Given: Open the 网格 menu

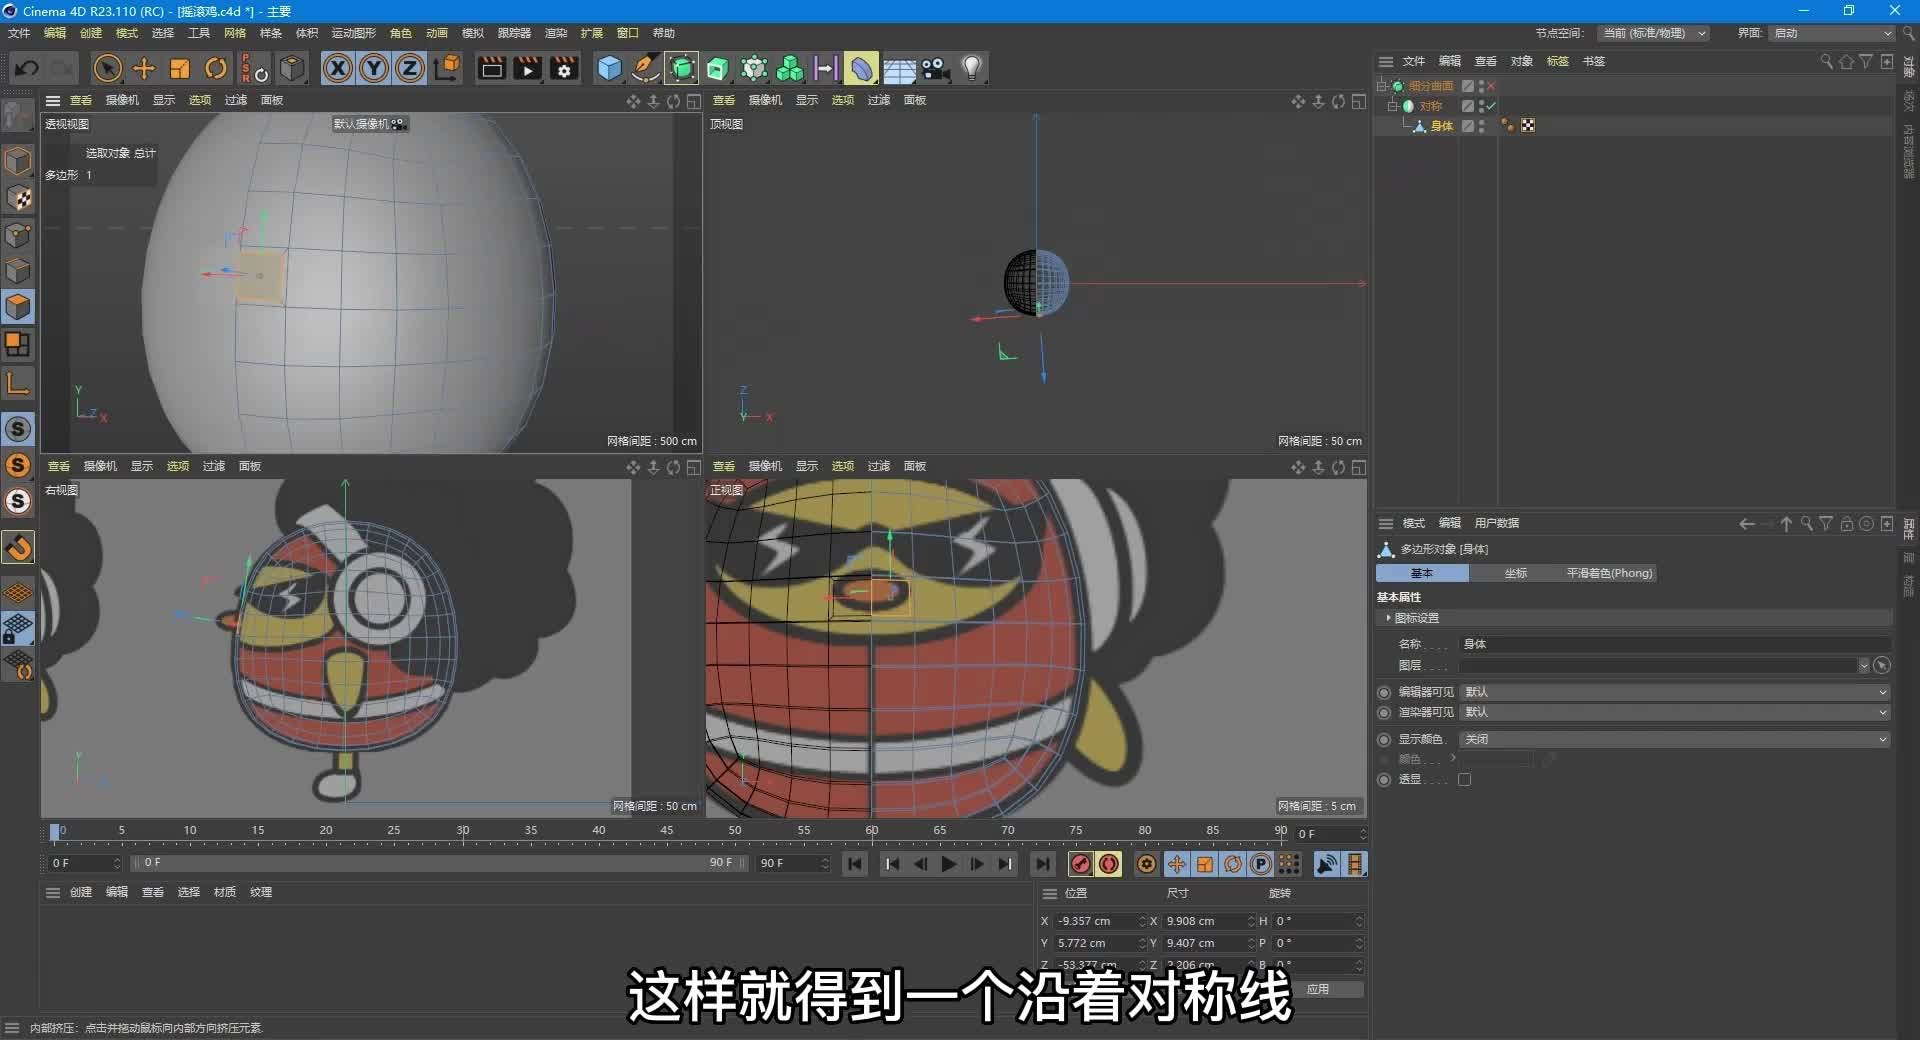Looking at the screenshot, I should point(235,33).
